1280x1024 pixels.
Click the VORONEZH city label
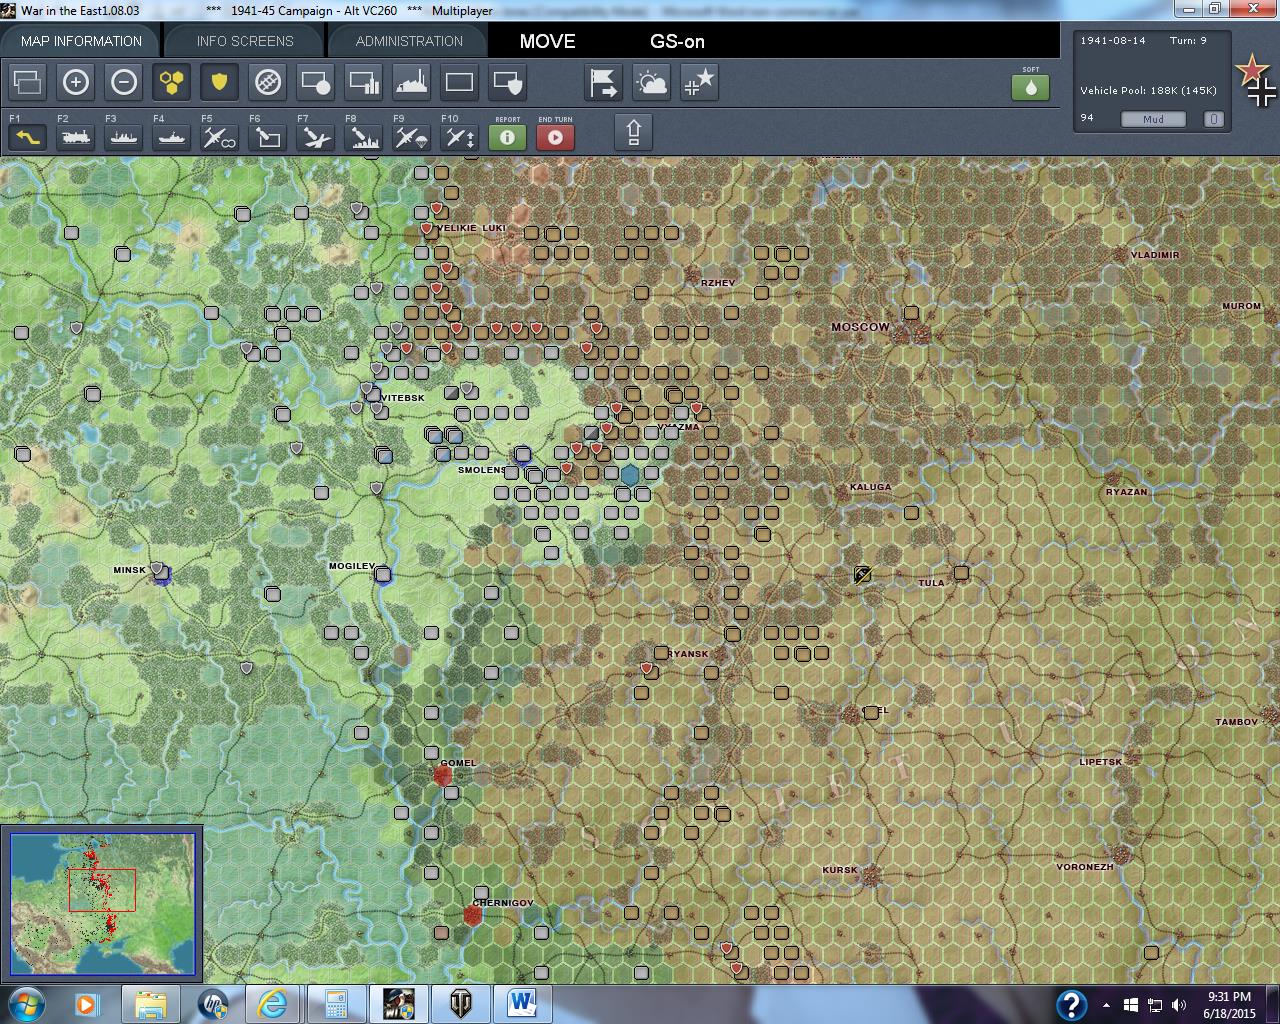[1085, 867]
